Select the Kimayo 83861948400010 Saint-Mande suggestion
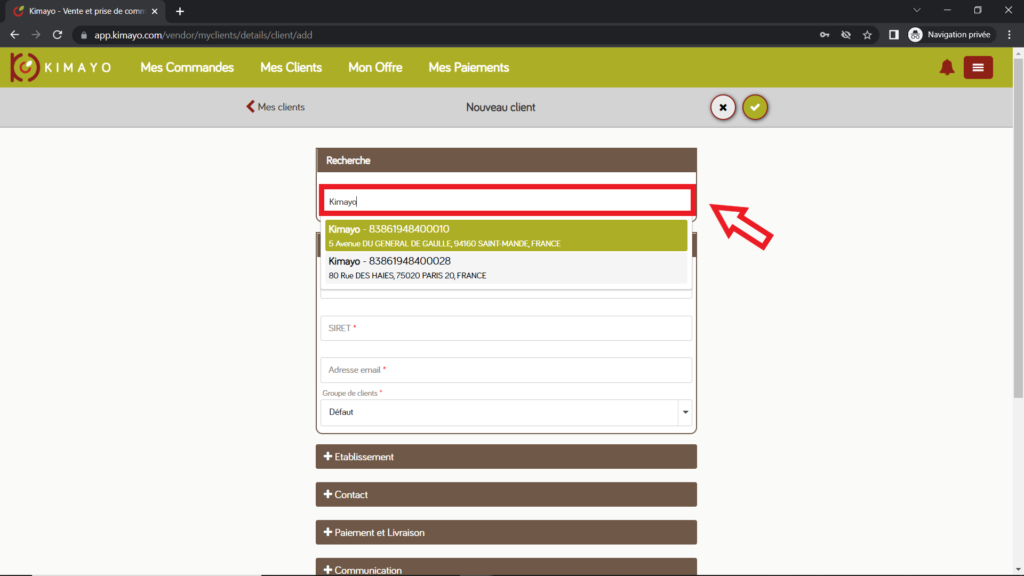Viewport: 1024px width, 576px height. (x=506, y=236)
